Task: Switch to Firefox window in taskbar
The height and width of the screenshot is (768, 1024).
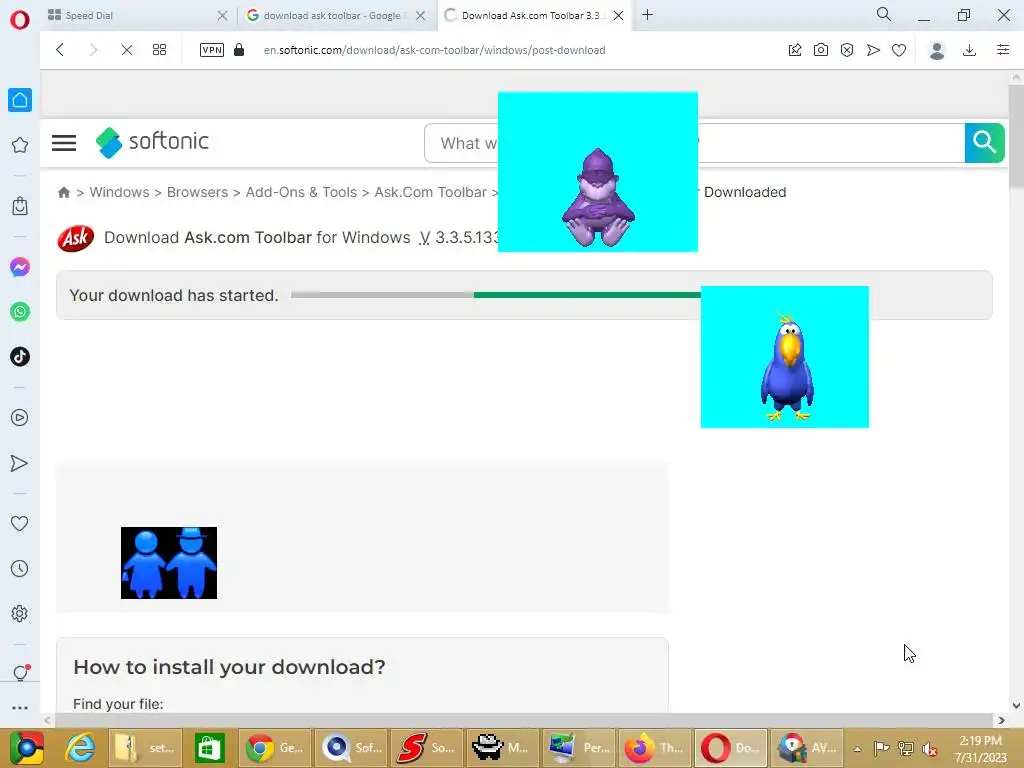Action: [654, 748]
